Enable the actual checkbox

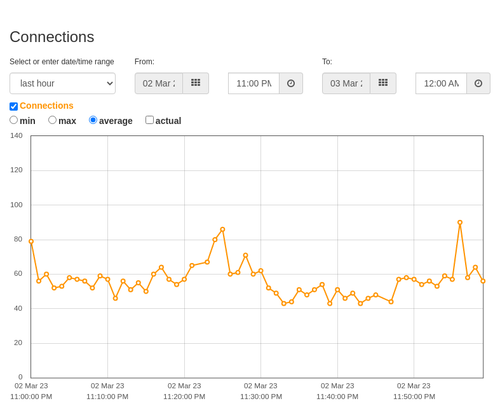[x=149, y=120]
